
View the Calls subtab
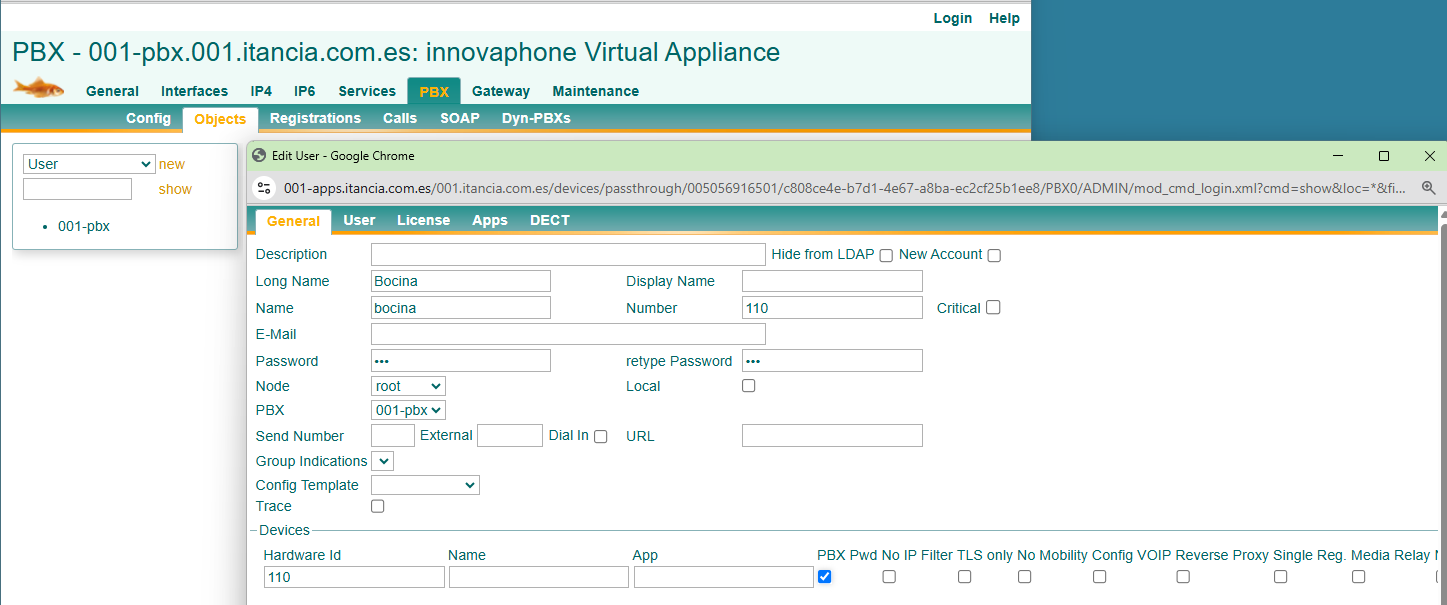click(x=400, y=118)
